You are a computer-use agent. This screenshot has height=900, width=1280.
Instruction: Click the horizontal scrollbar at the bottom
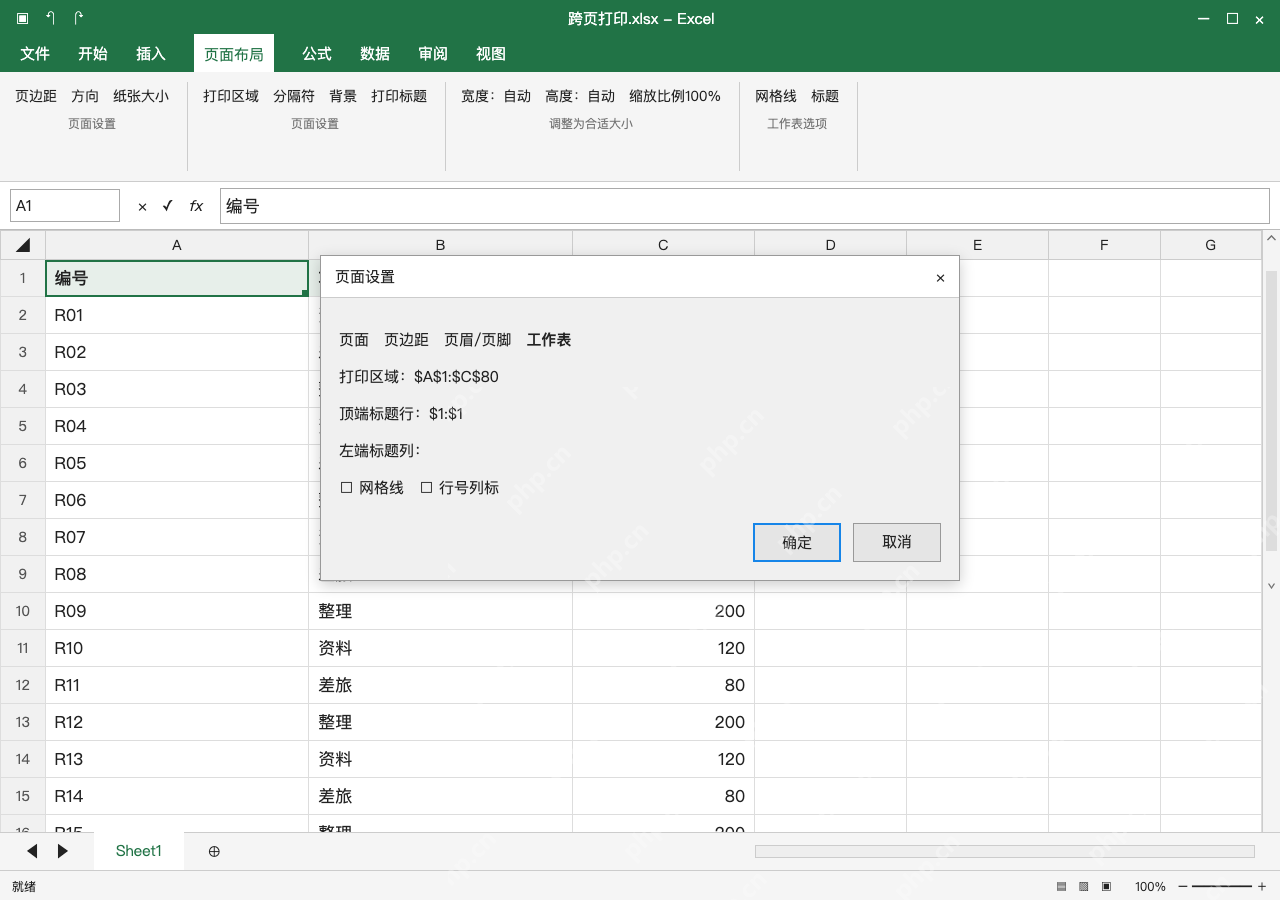click(x=1005, y=851)
